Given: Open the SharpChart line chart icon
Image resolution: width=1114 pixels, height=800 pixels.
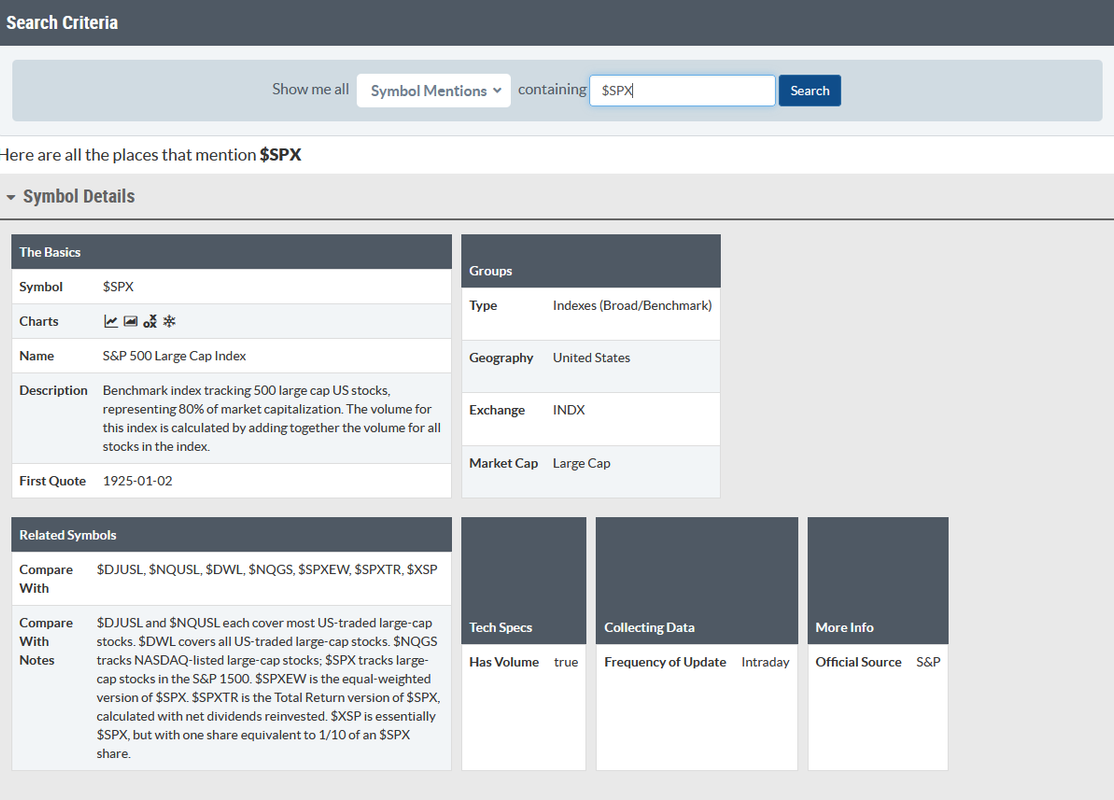Looking at the screenshot, I should coord(111,321).
